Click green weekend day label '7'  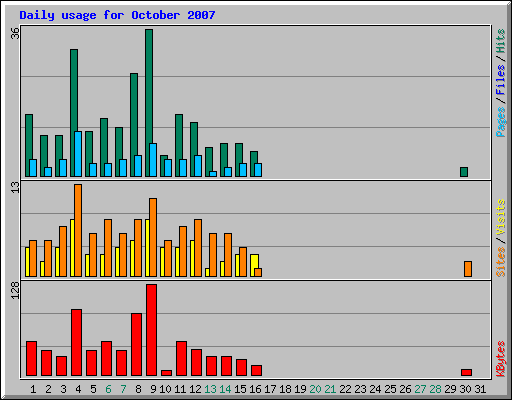tap(123, 389)
